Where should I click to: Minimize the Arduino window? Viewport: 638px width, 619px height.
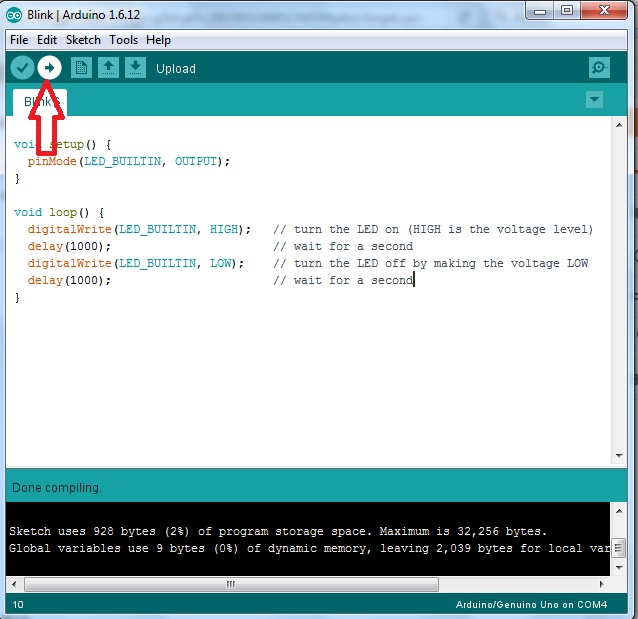point(540,11)
